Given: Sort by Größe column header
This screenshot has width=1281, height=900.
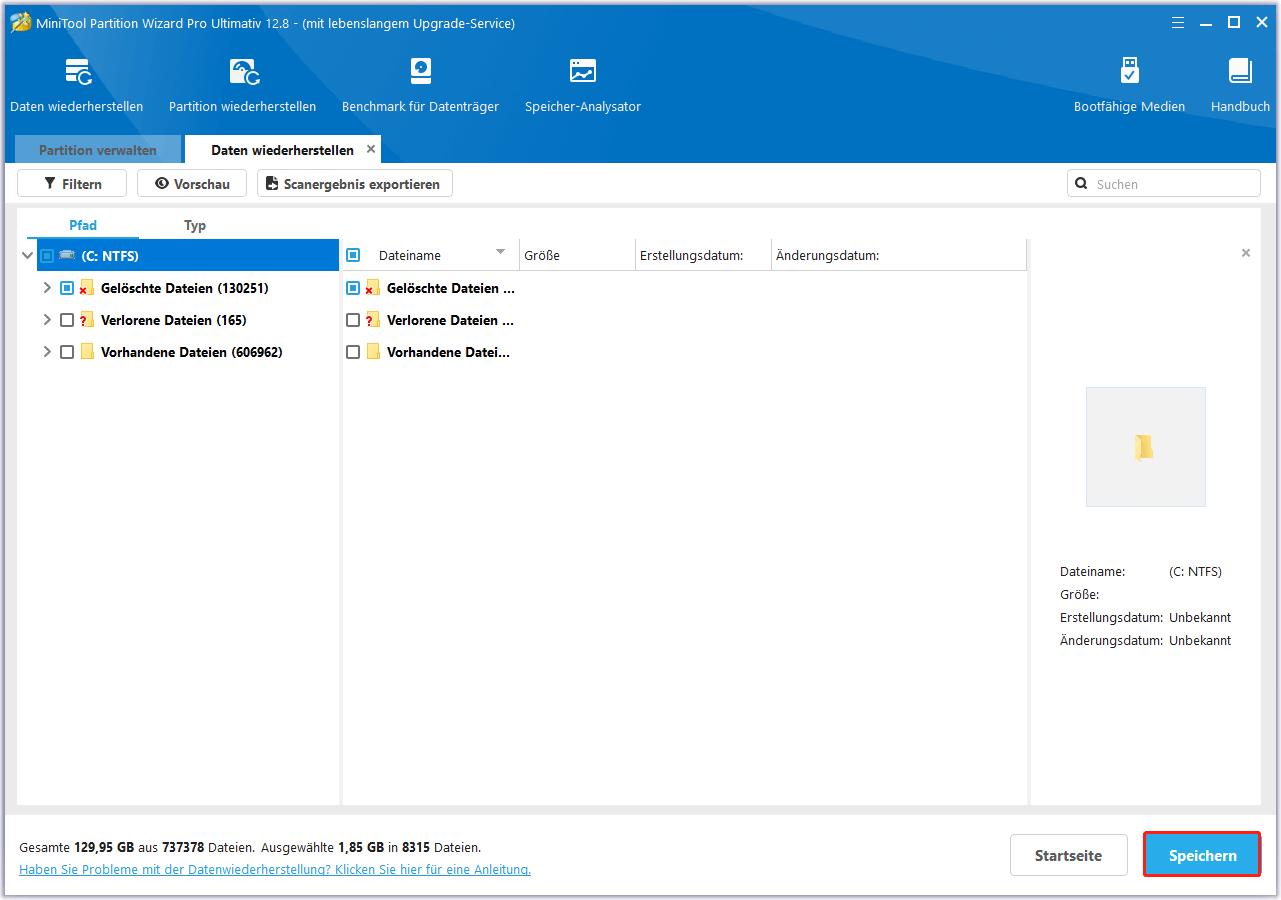Looking at the screenshot, I should [577, 255].
